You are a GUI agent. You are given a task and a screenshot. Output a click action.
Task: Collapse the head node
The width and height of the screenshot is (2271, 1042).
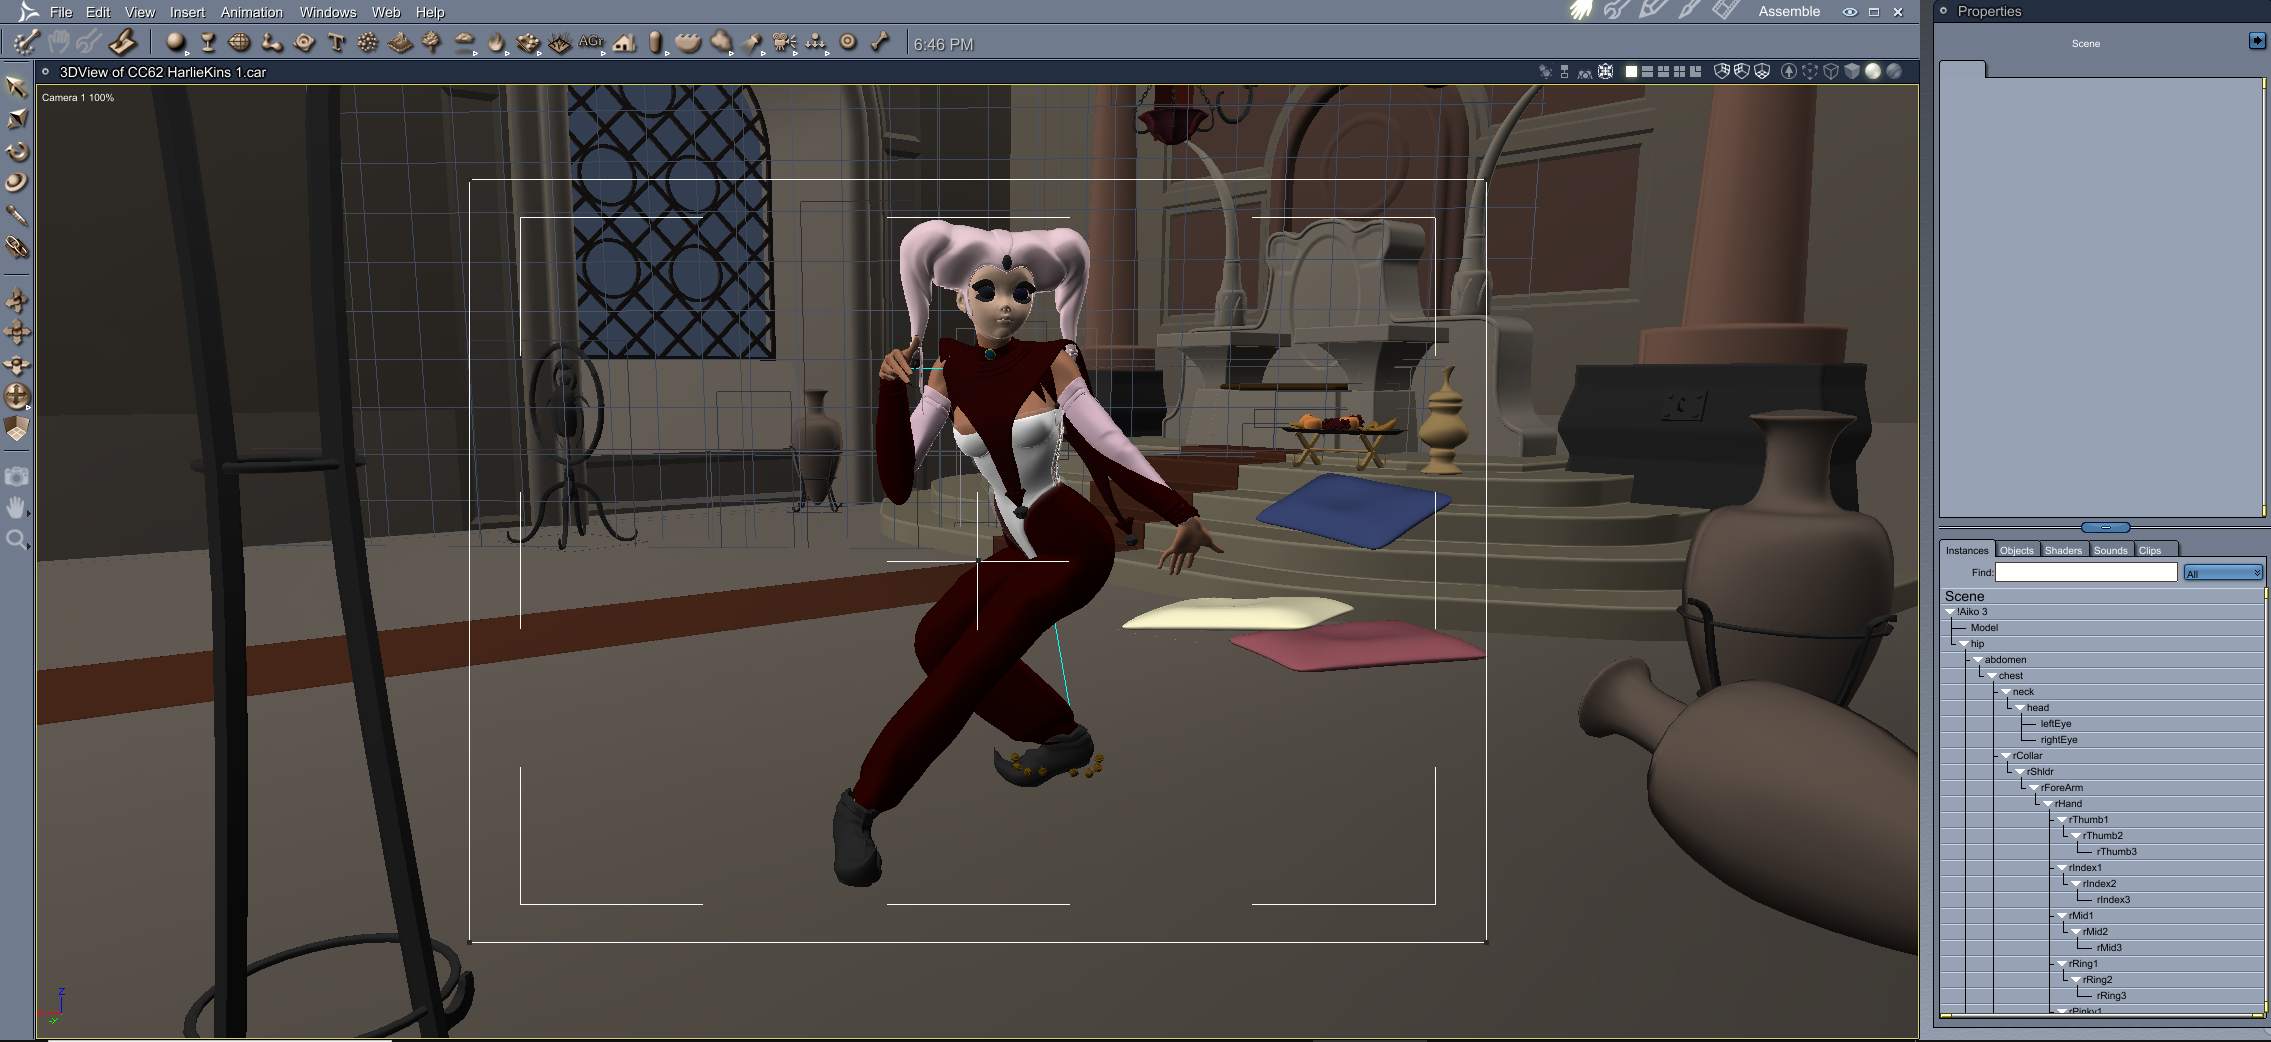[x=2020, y=707]
